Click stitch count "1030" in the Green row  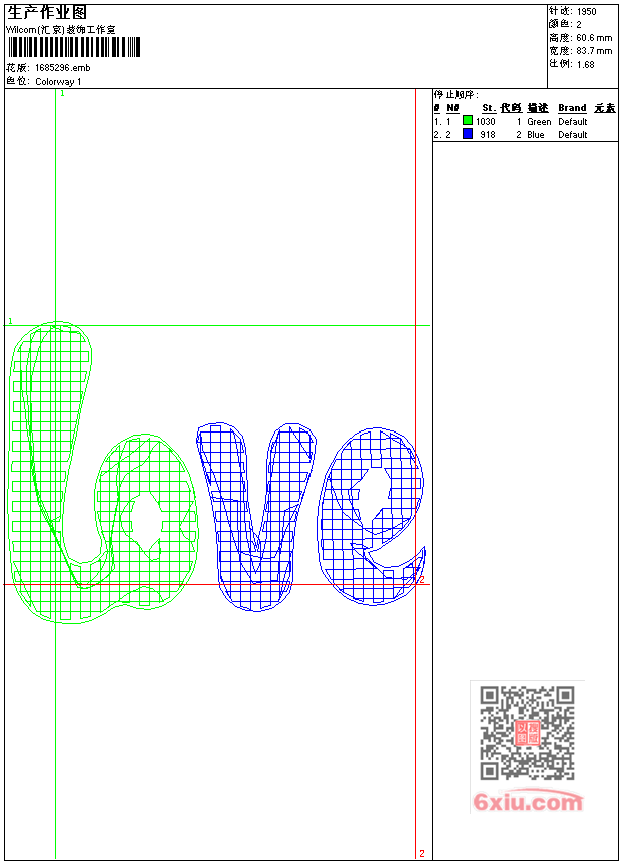[x=485, y=121]
